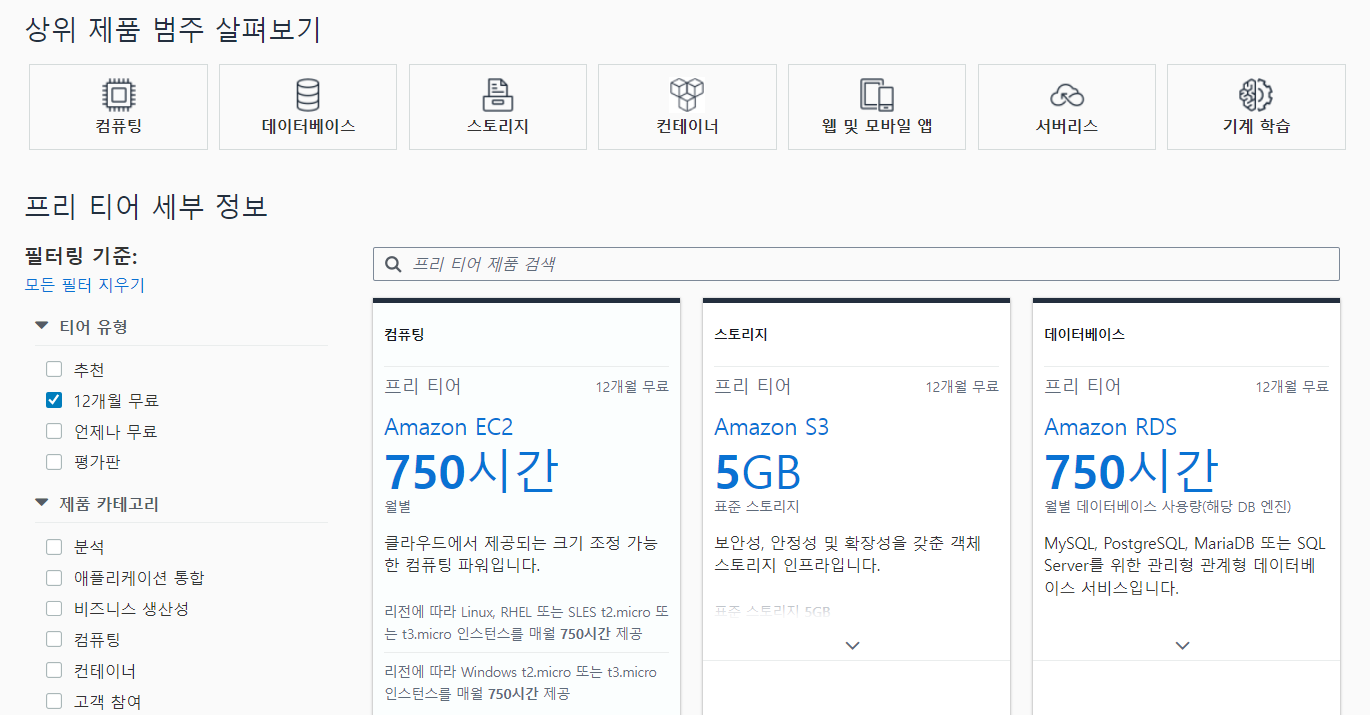
Task: Click 12개월 무료 badge on S3 card
Action: click(x=962, y=386)
